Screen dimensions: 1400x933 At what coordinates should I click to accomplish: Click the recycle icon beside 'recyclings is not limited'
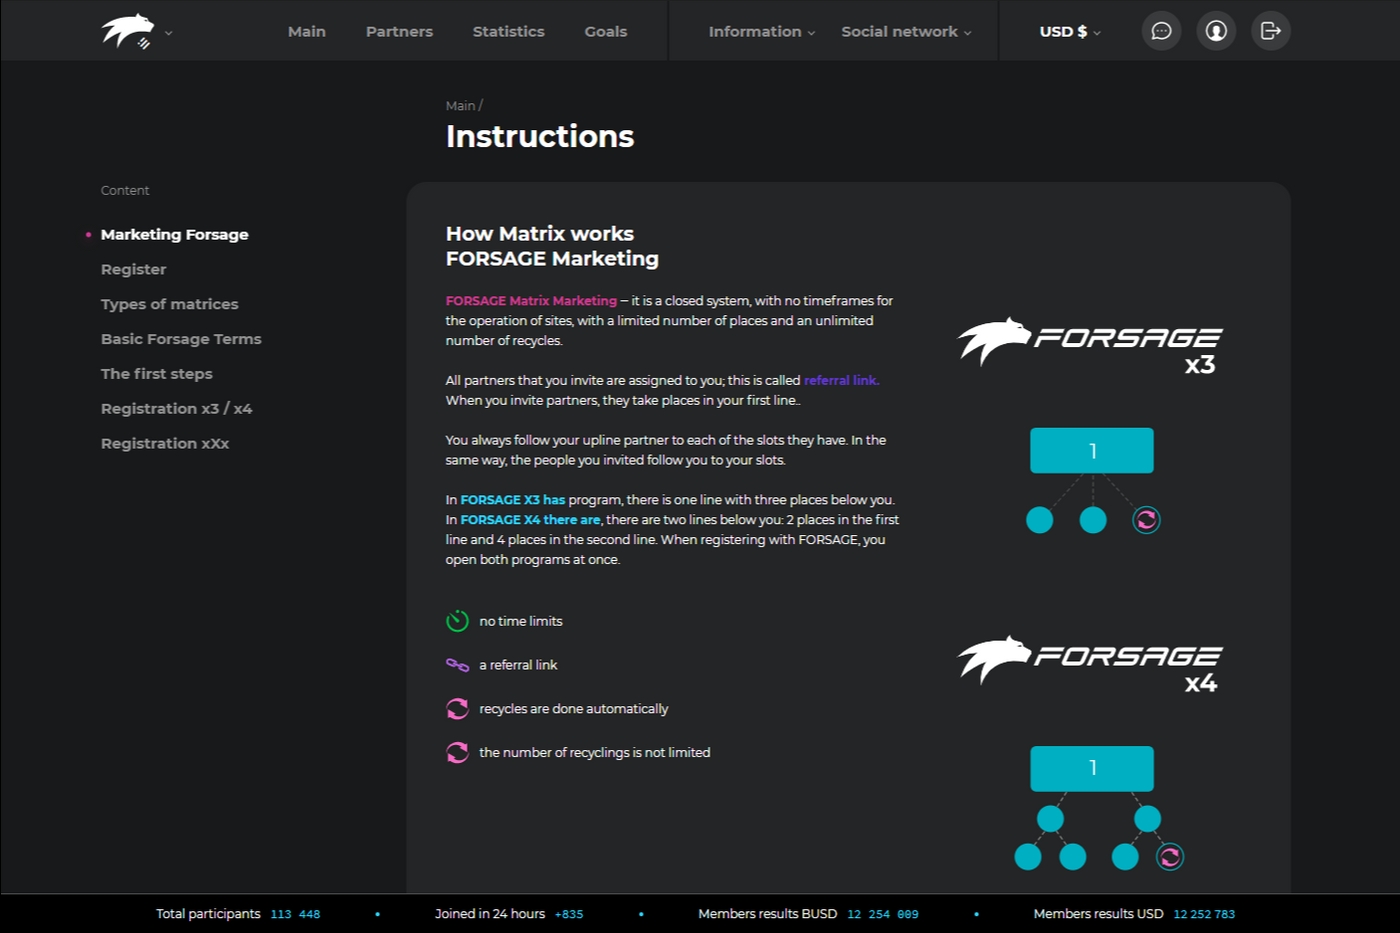point(457,752)
